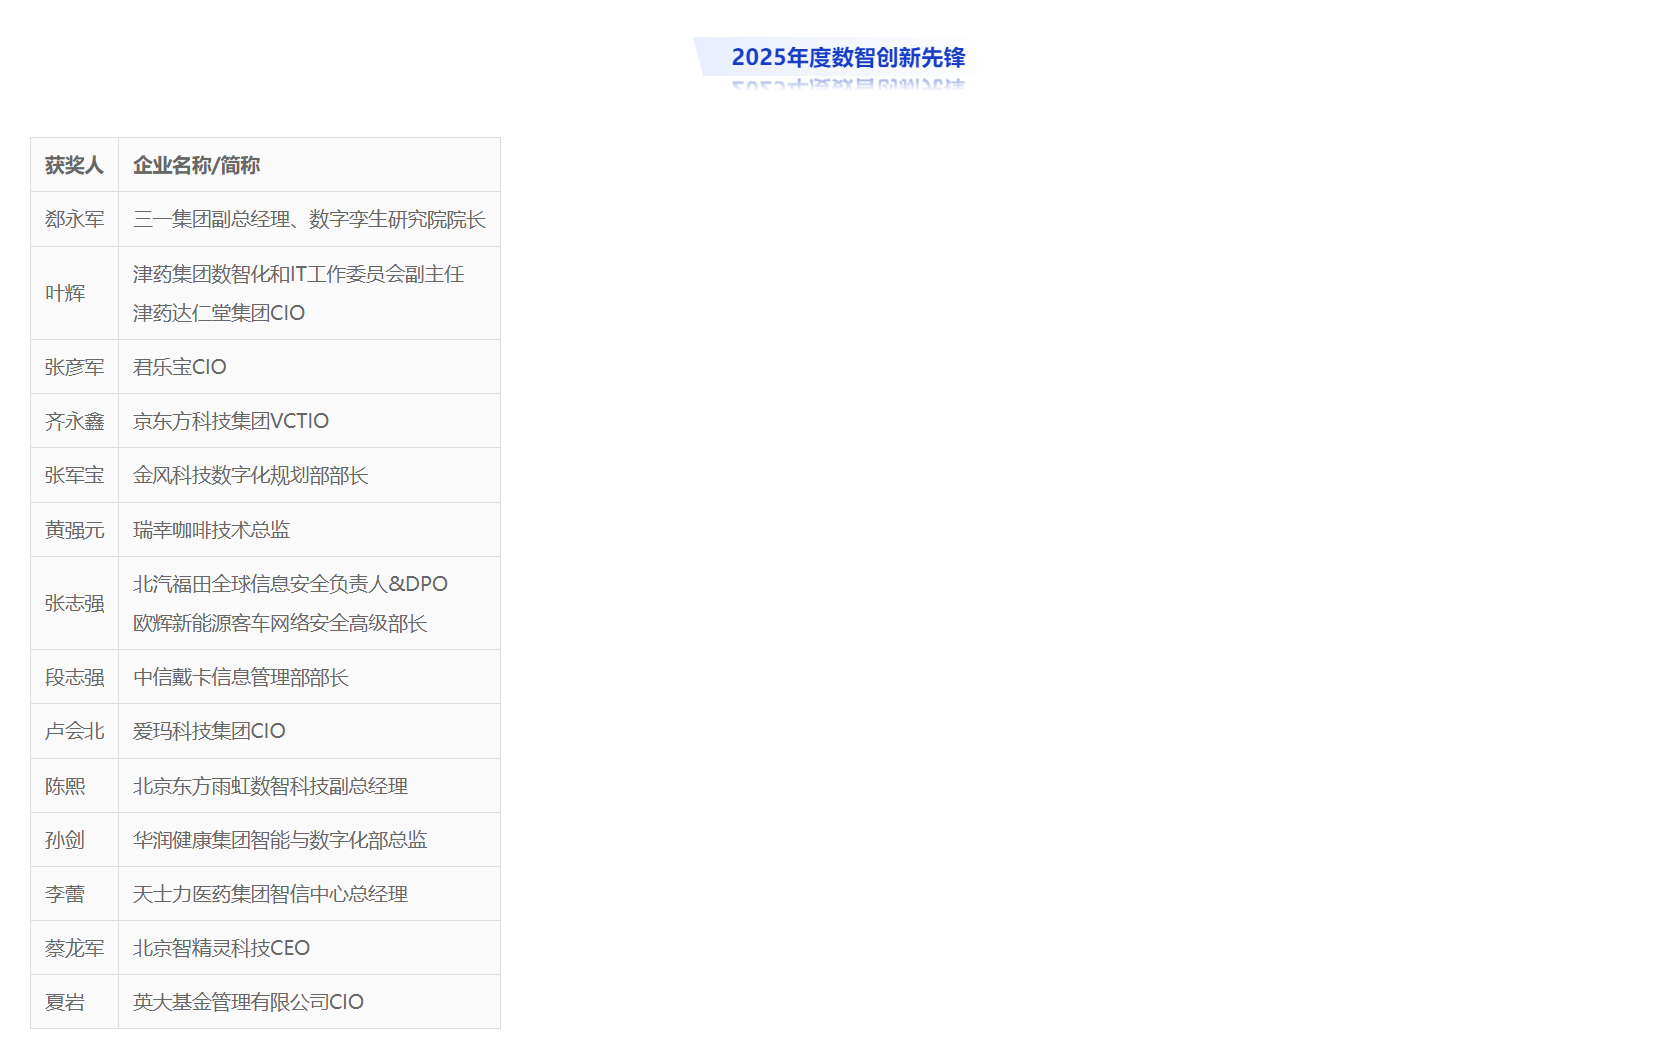
Task: Click the 企业名称/简称 column header
Action: tap(196, 165)
